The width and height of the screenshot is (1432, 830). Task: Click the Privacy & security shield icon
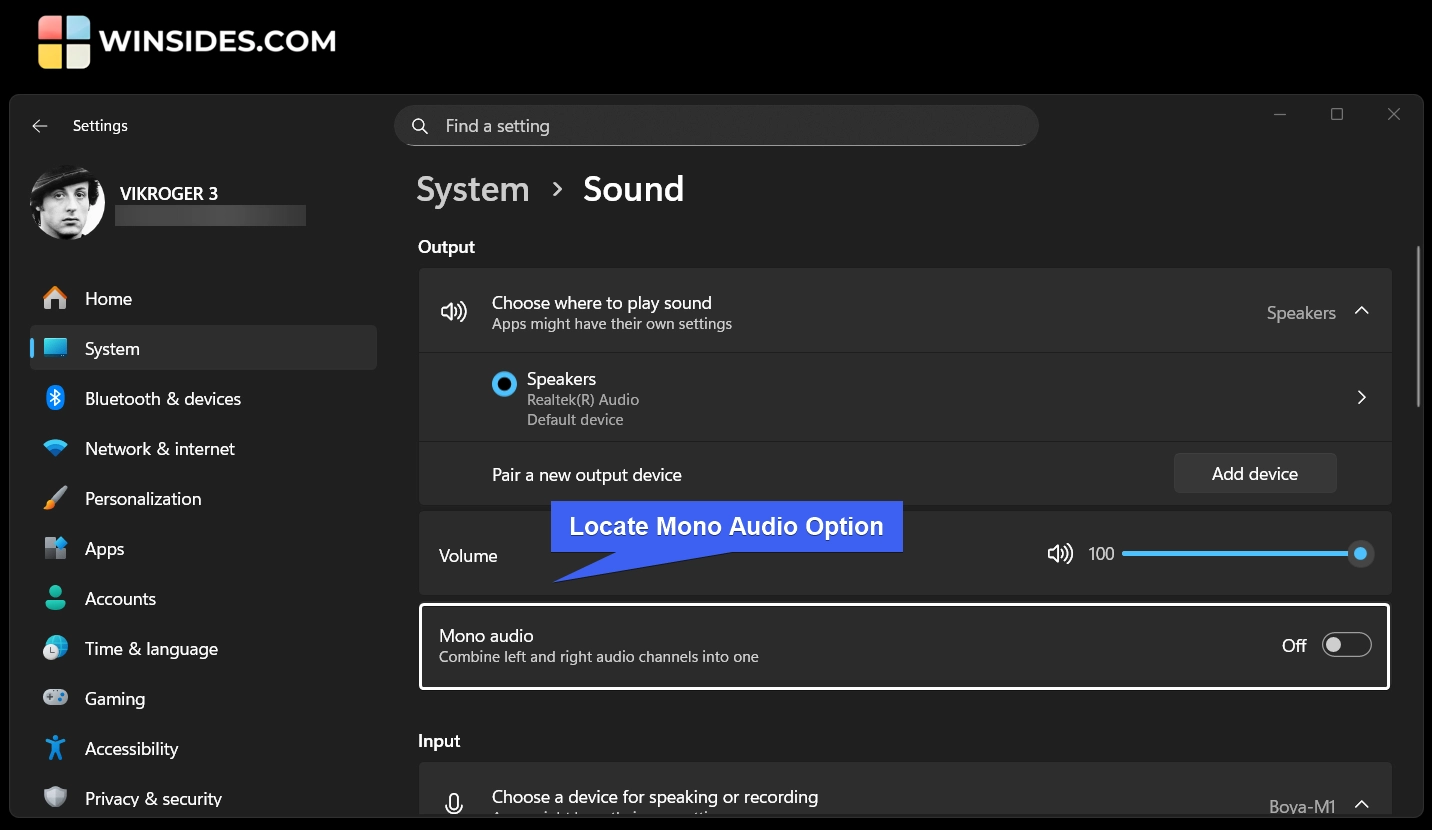point(55,798)
